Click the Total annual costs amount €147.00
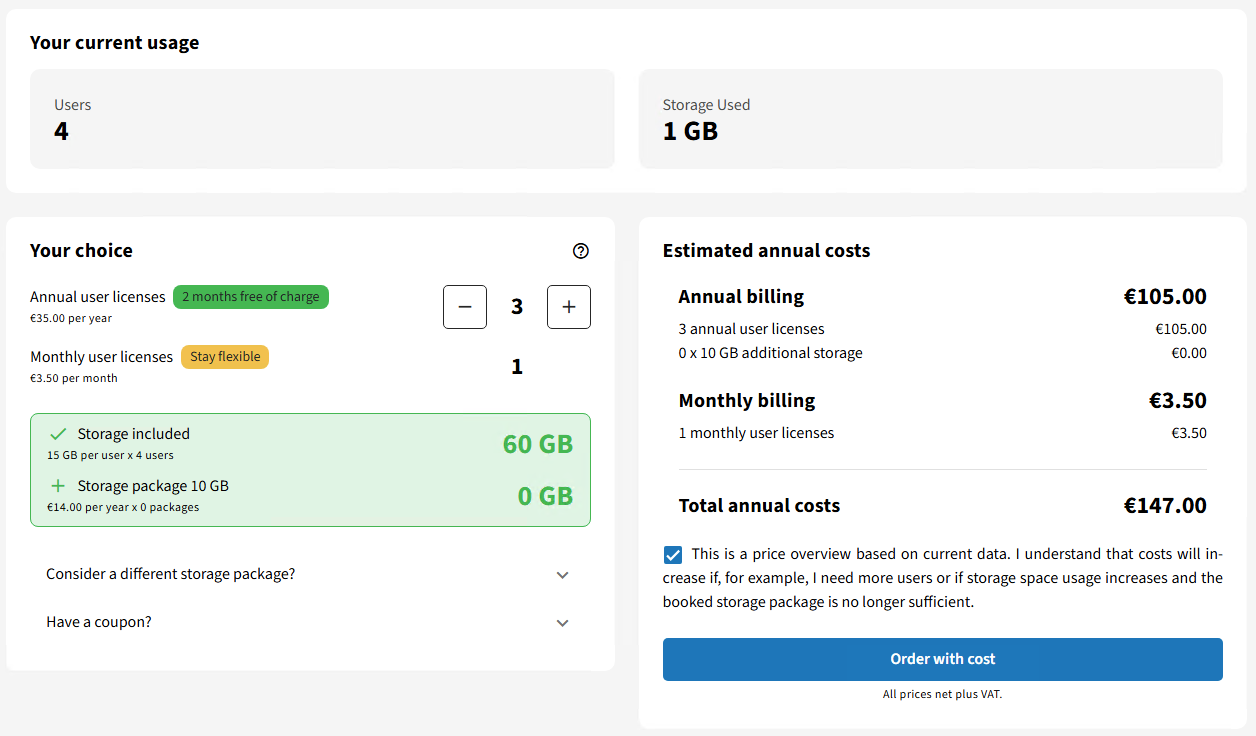The width and height of the screenshot is (1256, 736). 1165,506
